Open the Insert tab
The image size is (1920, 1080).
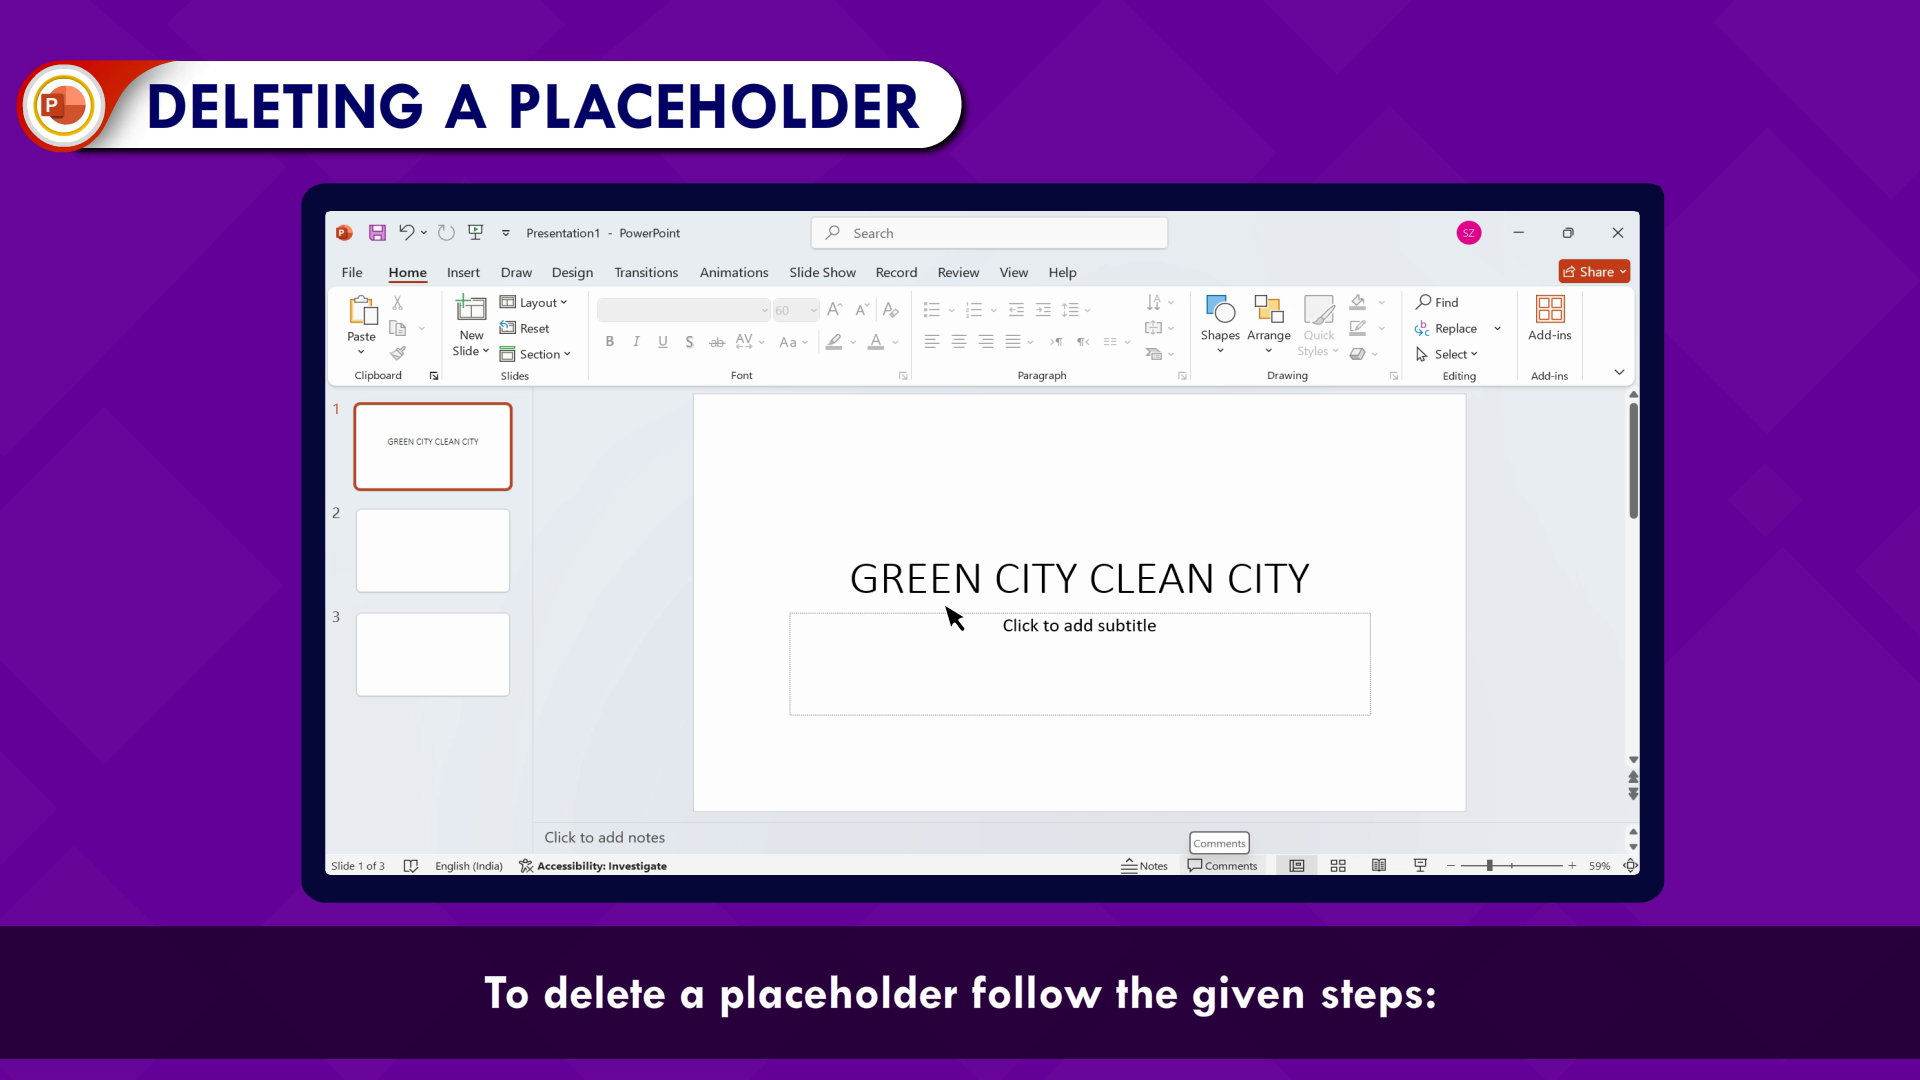click(x=463, y=272)
